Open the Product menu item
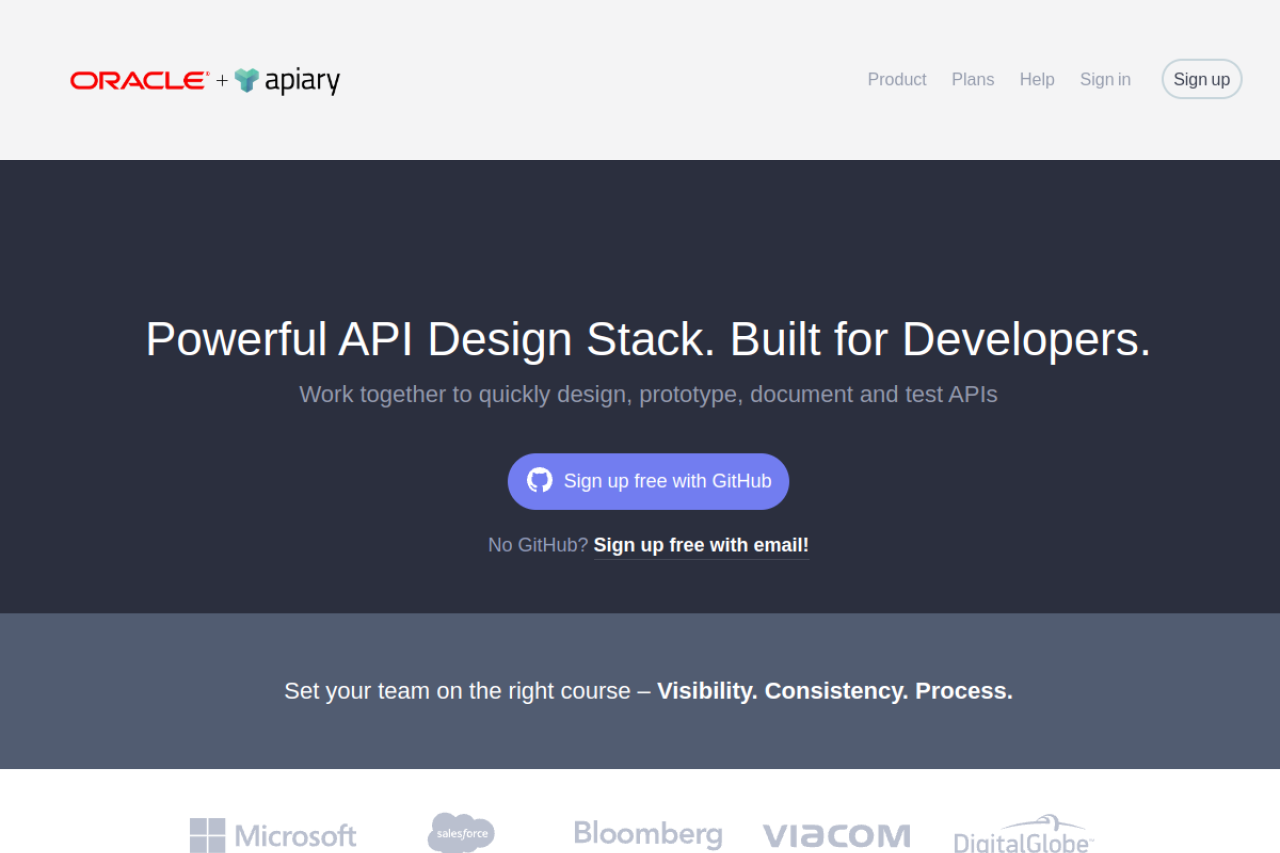This screenshot has width=1280, height=853. tap(896, 79)
